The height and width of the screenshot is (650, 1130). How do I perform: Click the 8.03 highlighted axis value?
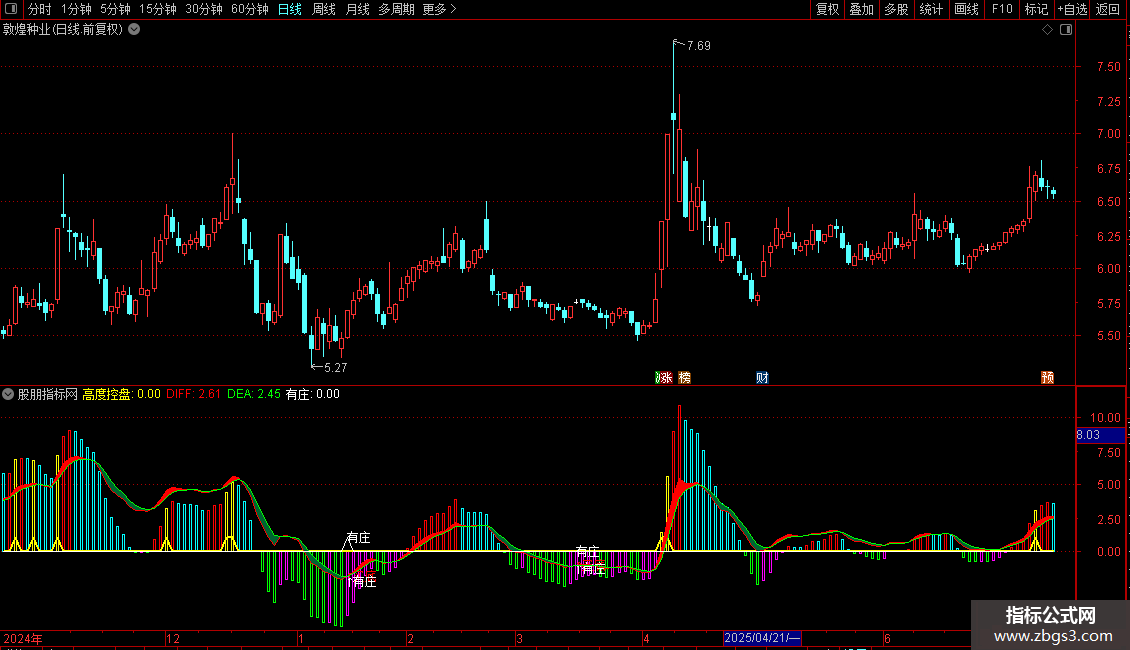(1088, 435)
